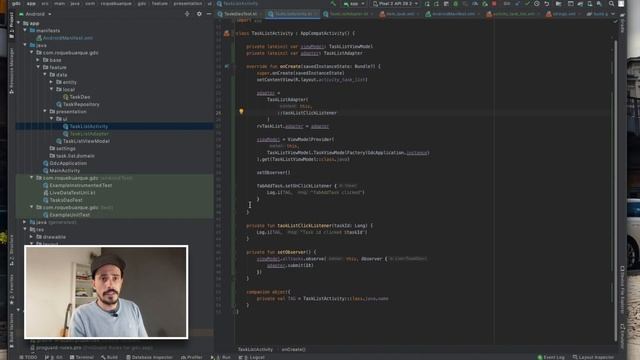Click the Make Project hammer icon
Viewport: 640px width, 360px height.
(333, 4)
